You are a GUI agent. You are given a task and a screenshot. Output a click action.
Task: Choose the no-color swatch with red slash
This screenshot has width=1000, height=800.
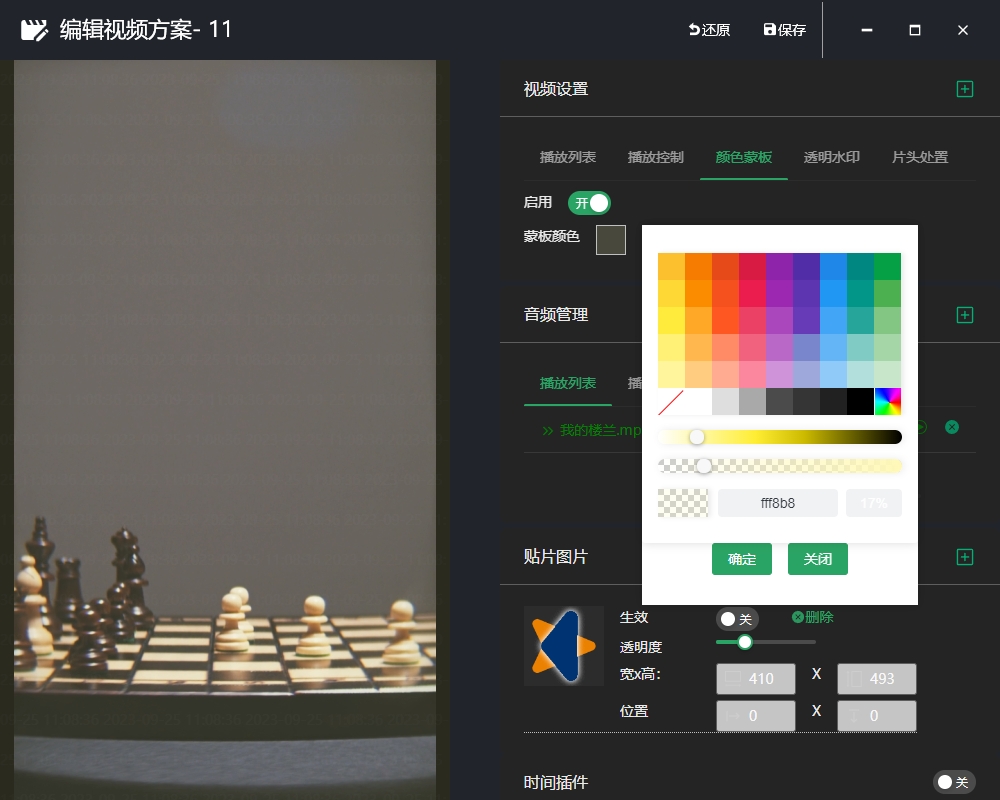pos(671,401)
